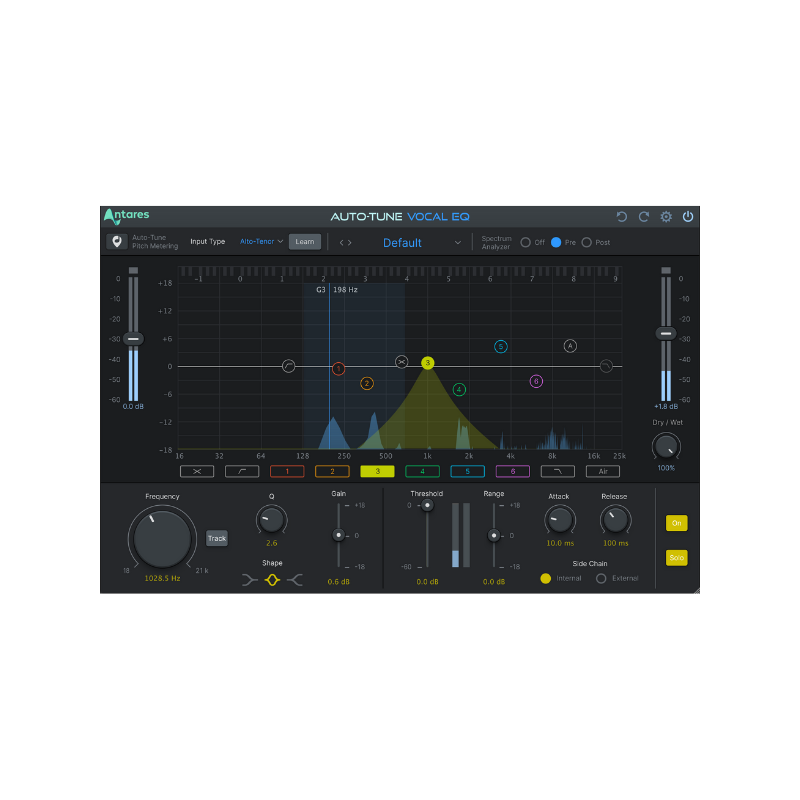The height and width of the screenshot is (800, 800).
Task: Switch to EQ band 1
Action: pos(287,471)
